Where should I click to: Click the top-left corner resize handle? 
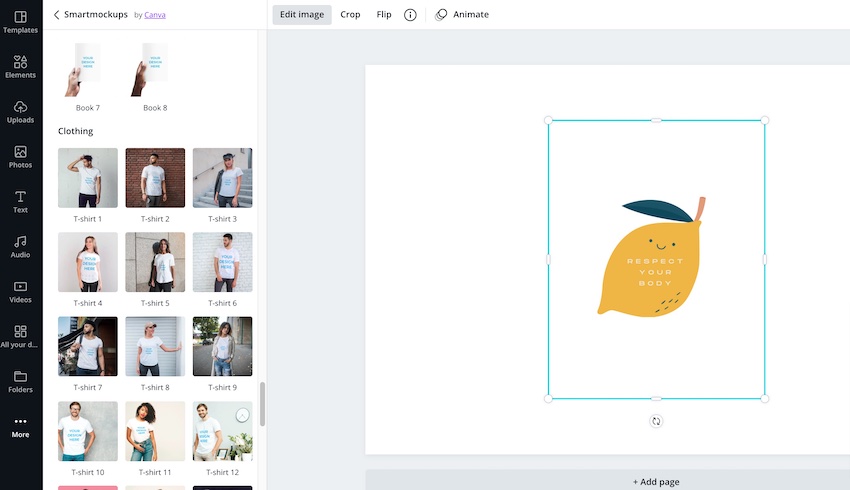tap(548, 120)
